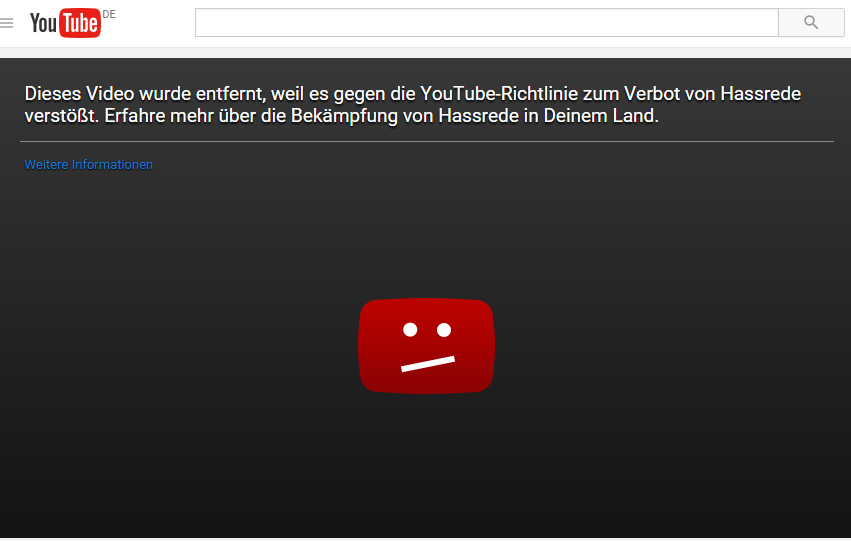Click the word 'YouTube-Richtlinie' in message
This screenshot has height=541, width=851.
[x=499, y=94]
